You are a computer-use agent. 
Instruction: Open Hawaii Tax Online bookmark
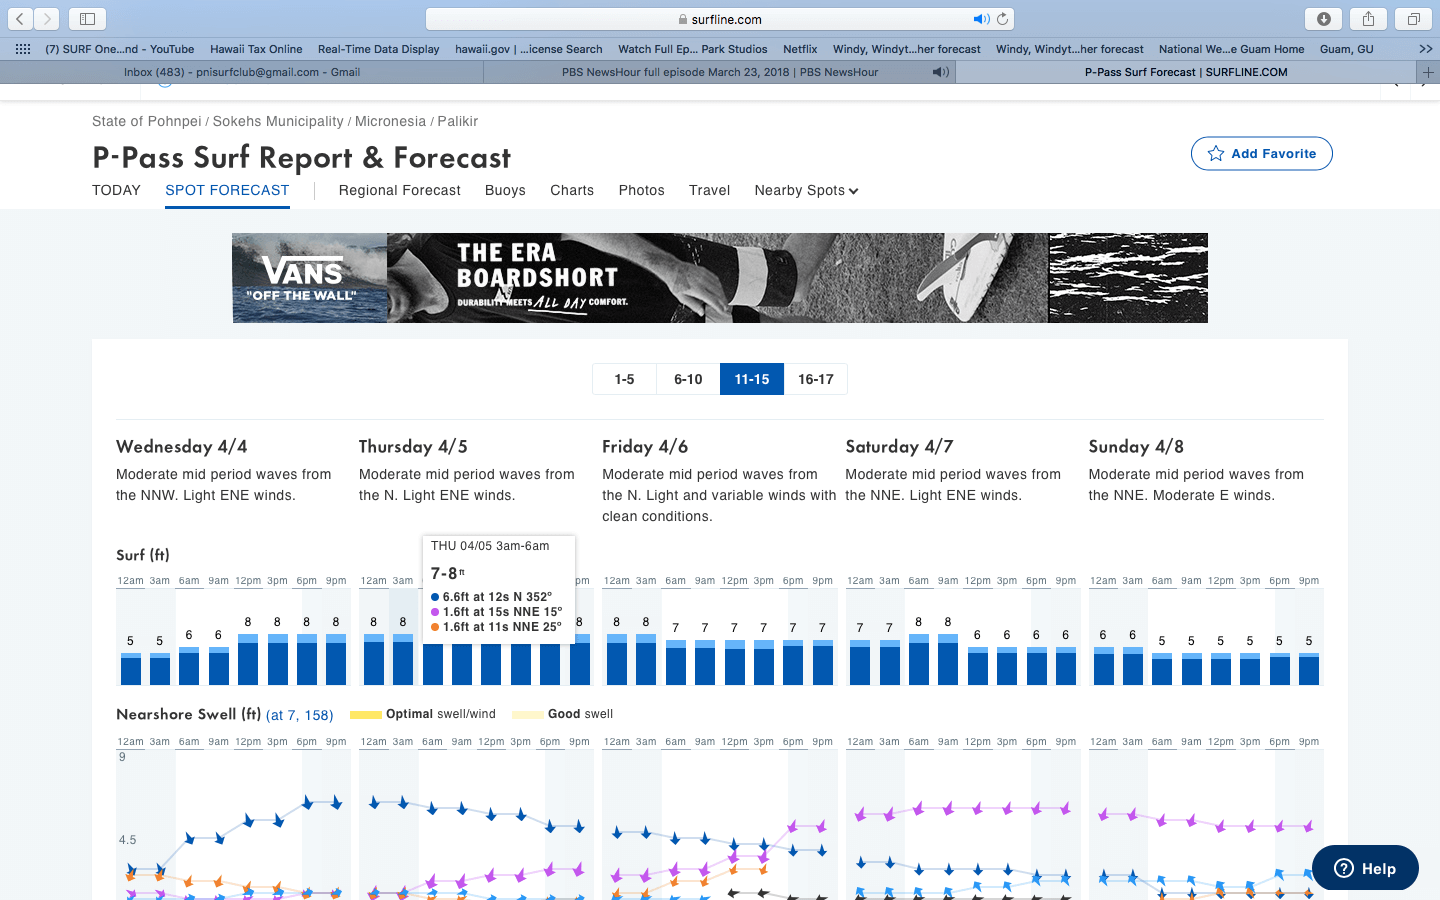point(256,49)
